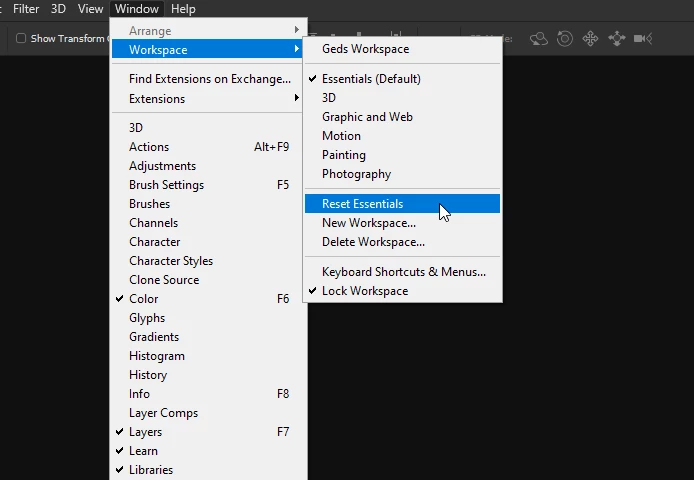This screenshot has width=694, height=480.
Task: Open the History panel
Action: point(209,375)
